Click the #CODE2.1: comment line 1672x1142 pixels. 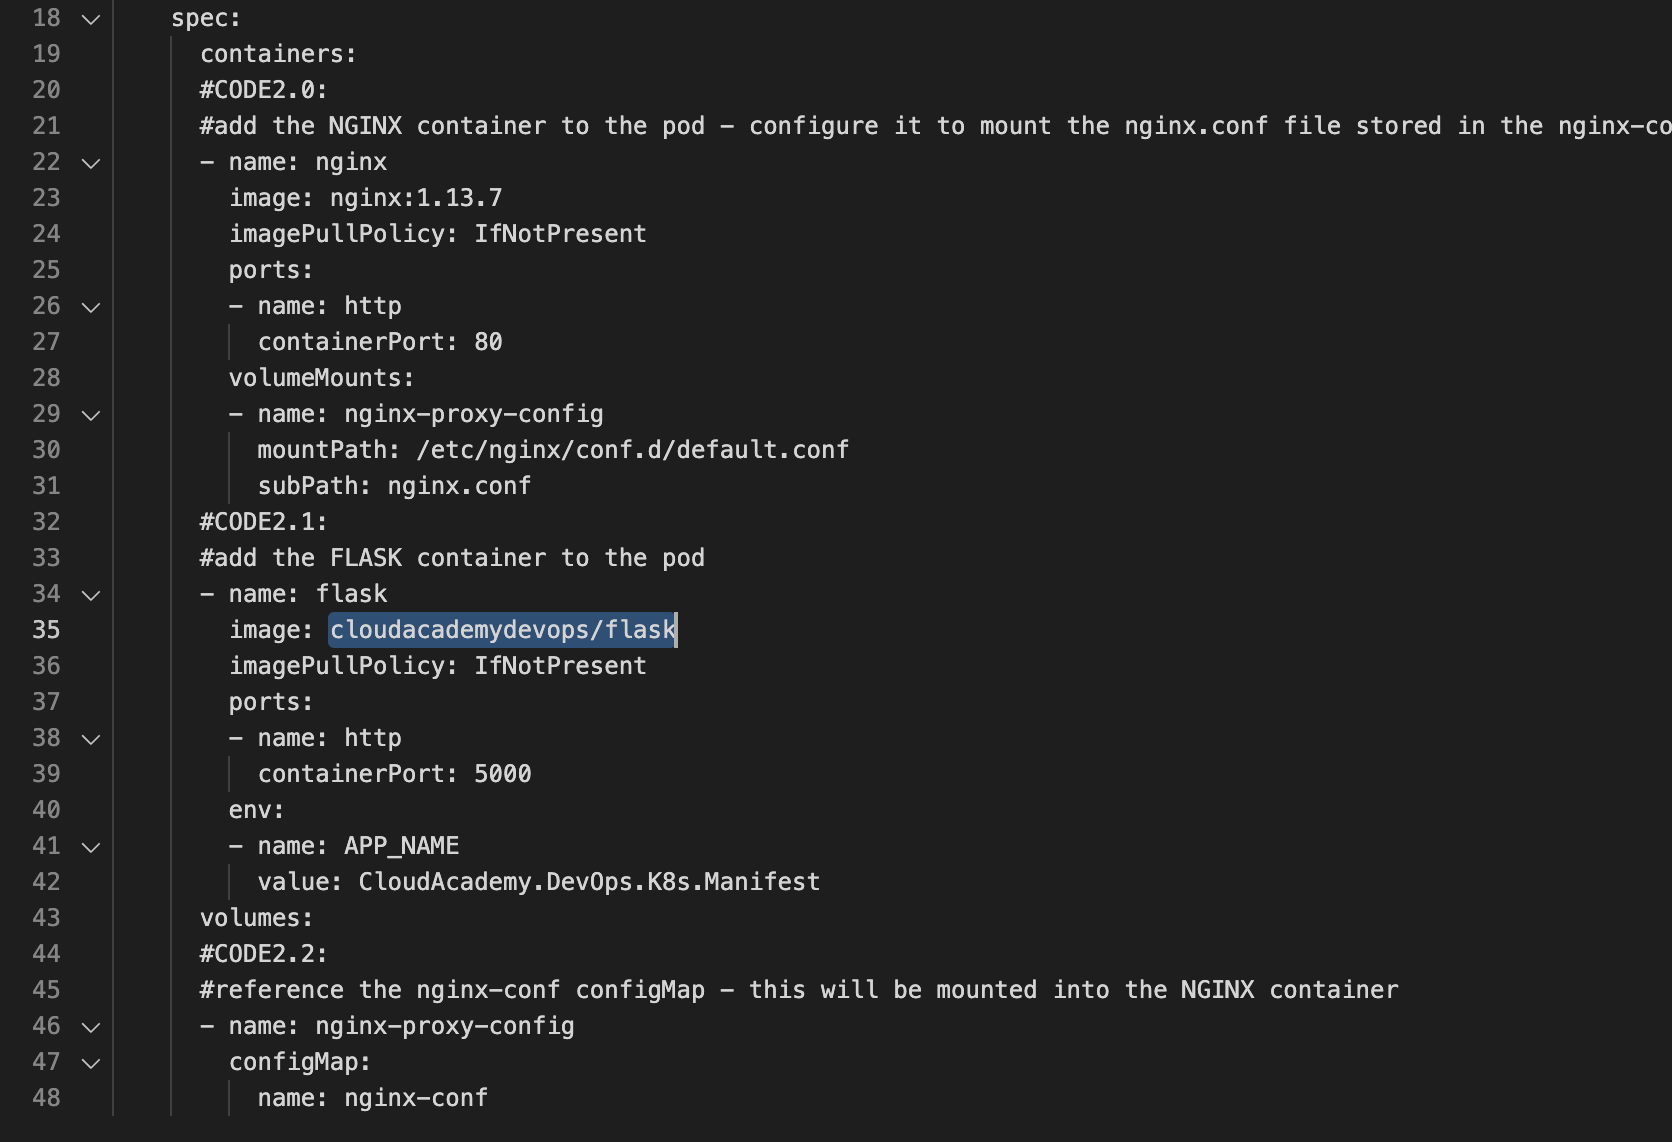tap(263, 522)
